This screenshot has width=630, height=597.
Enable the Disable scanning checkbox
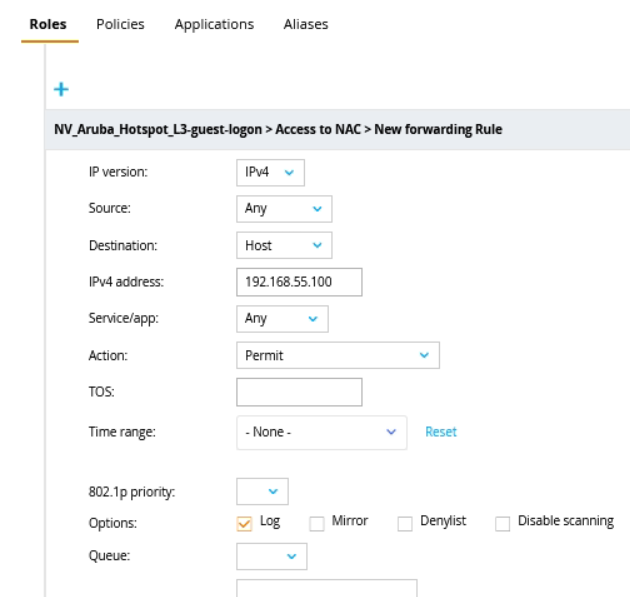(x=503, y=523)
